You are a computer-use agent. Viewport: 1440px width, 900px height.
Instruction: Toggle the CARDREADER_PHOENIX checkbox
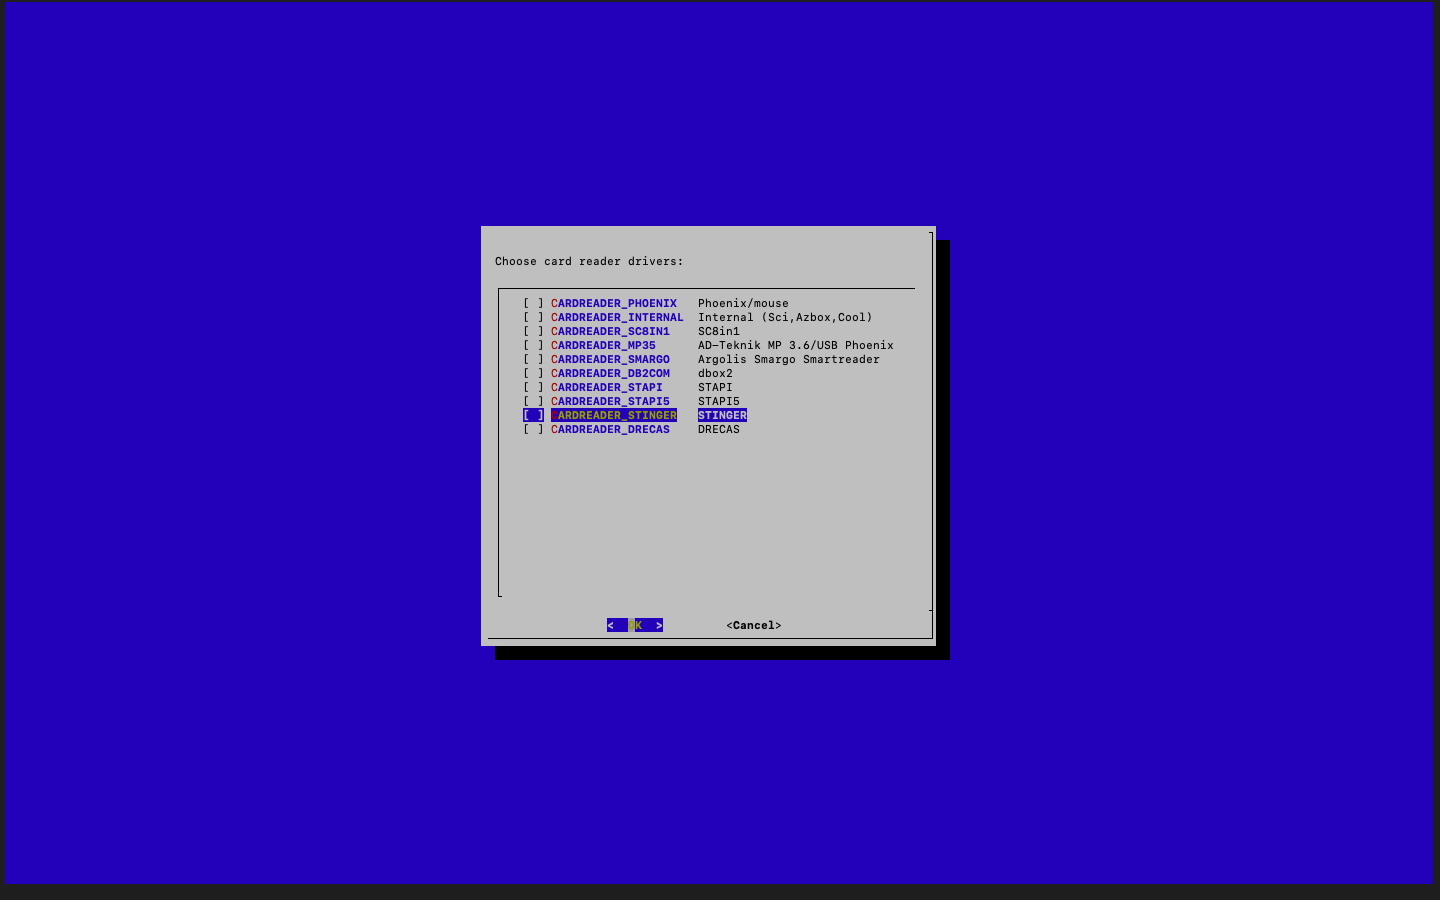[x=533, y=303]
